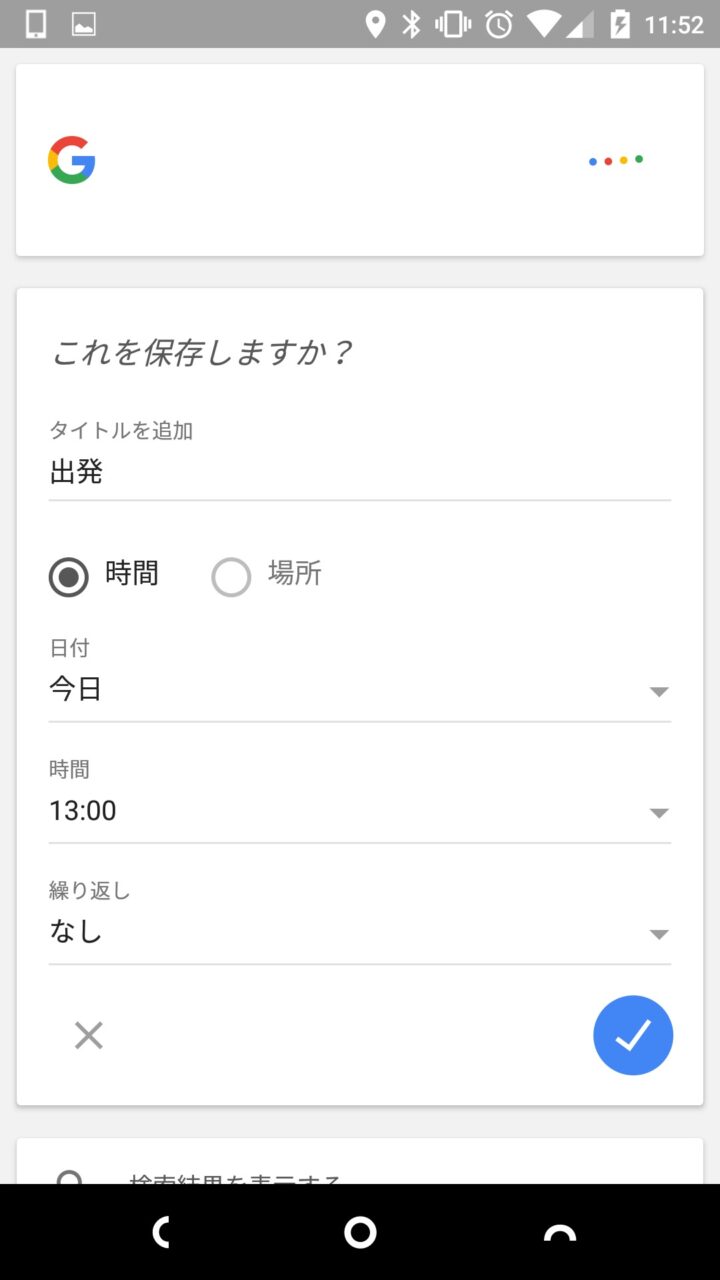Tap the location pin status icon
720x1280 pixels.
(x=375, y=24)
